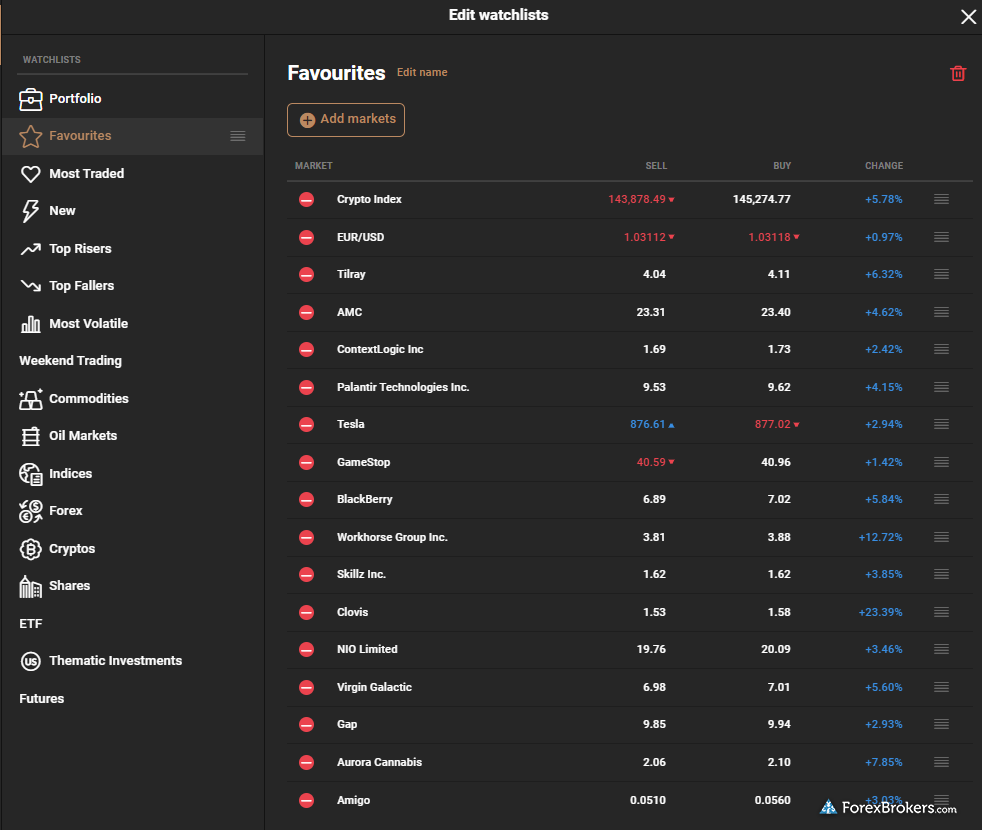The image size is (982, 830).
Task: Click the briefcase icon for Portfolio
Action: [x=31, y=99]
